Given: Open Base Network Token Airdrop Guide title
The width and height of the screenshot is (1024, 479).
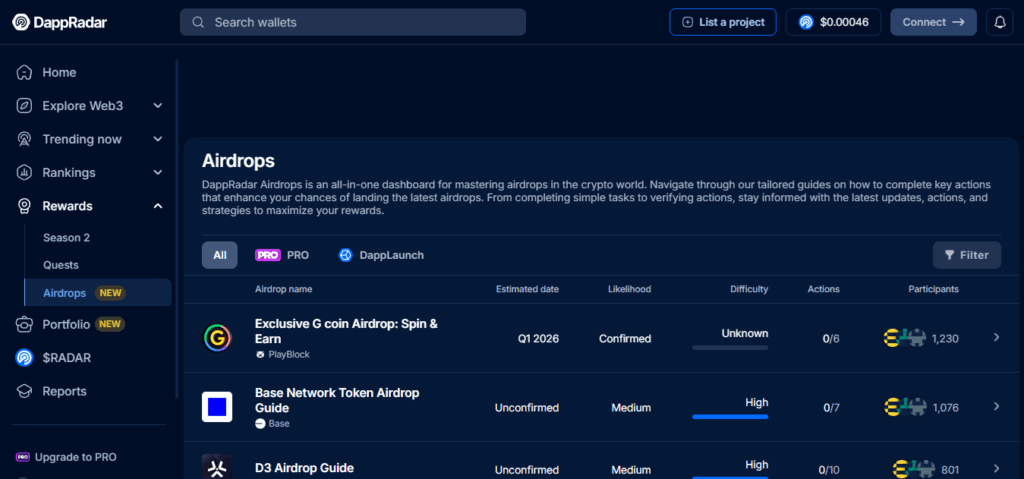Looking at the screenshot, I should [337, 400].
